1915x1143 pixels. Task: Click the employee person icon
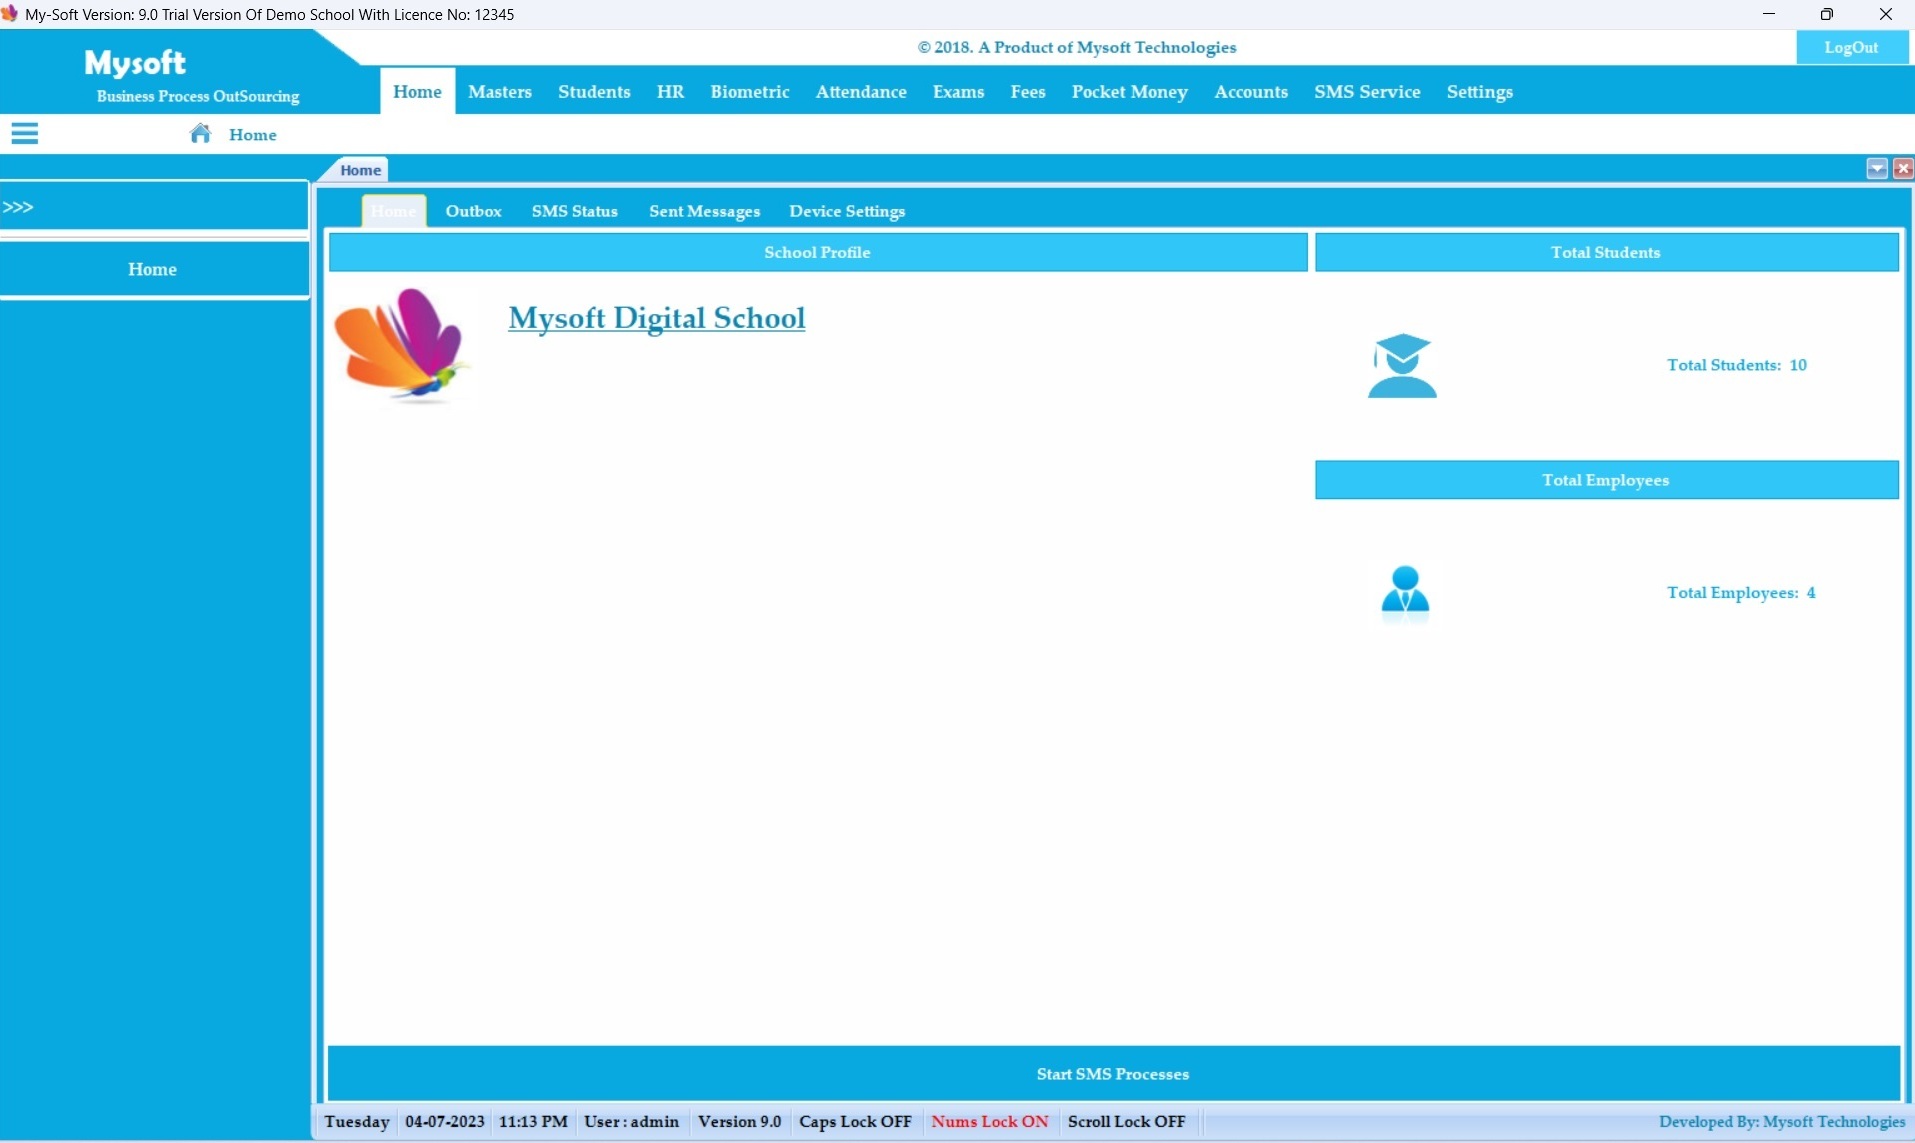tap(1405, 591)
